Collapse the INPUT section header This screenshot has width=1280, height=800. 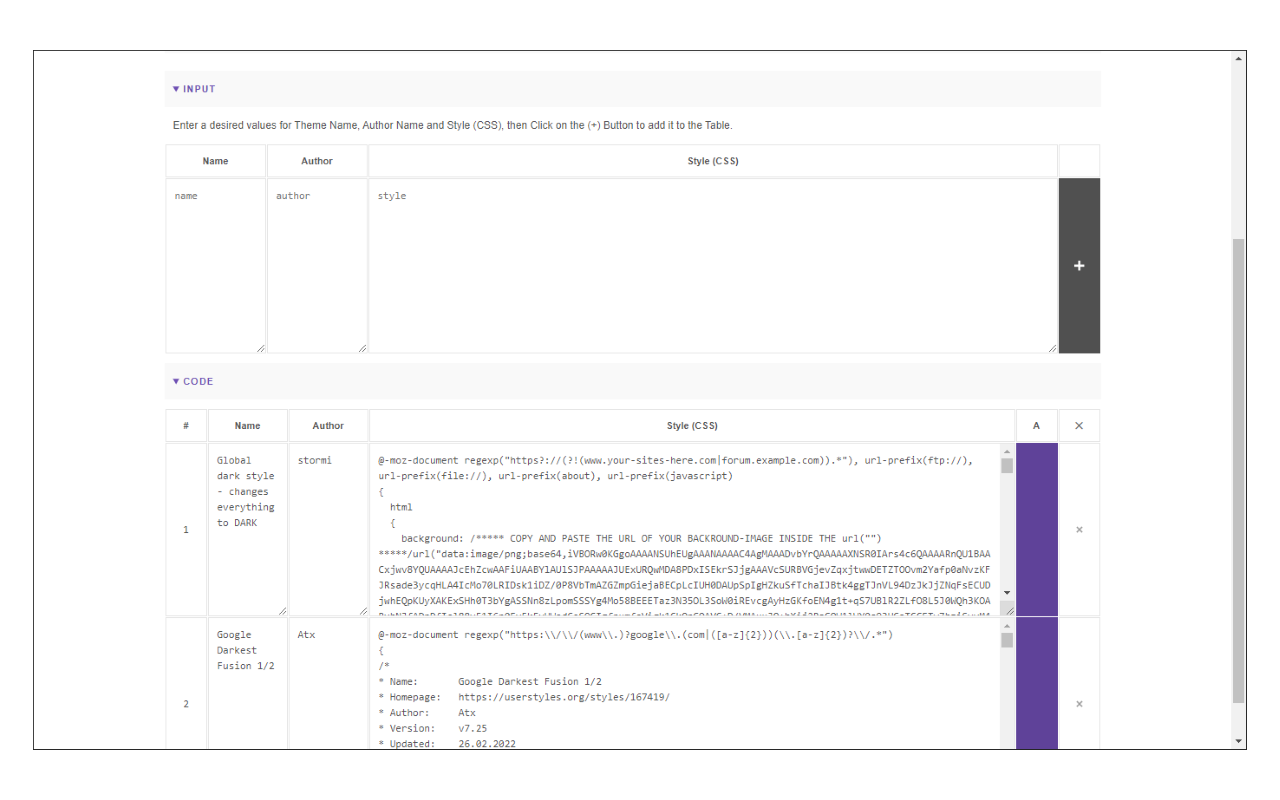632,89
